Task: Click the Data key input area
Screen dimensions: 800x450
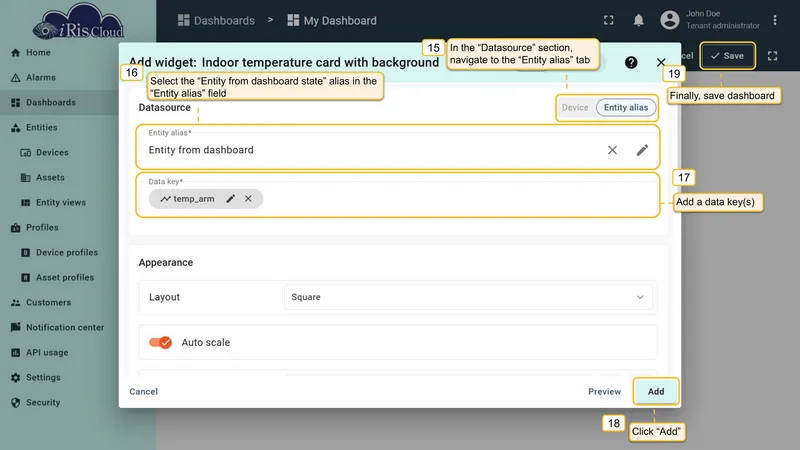Action: coord(398,196)
